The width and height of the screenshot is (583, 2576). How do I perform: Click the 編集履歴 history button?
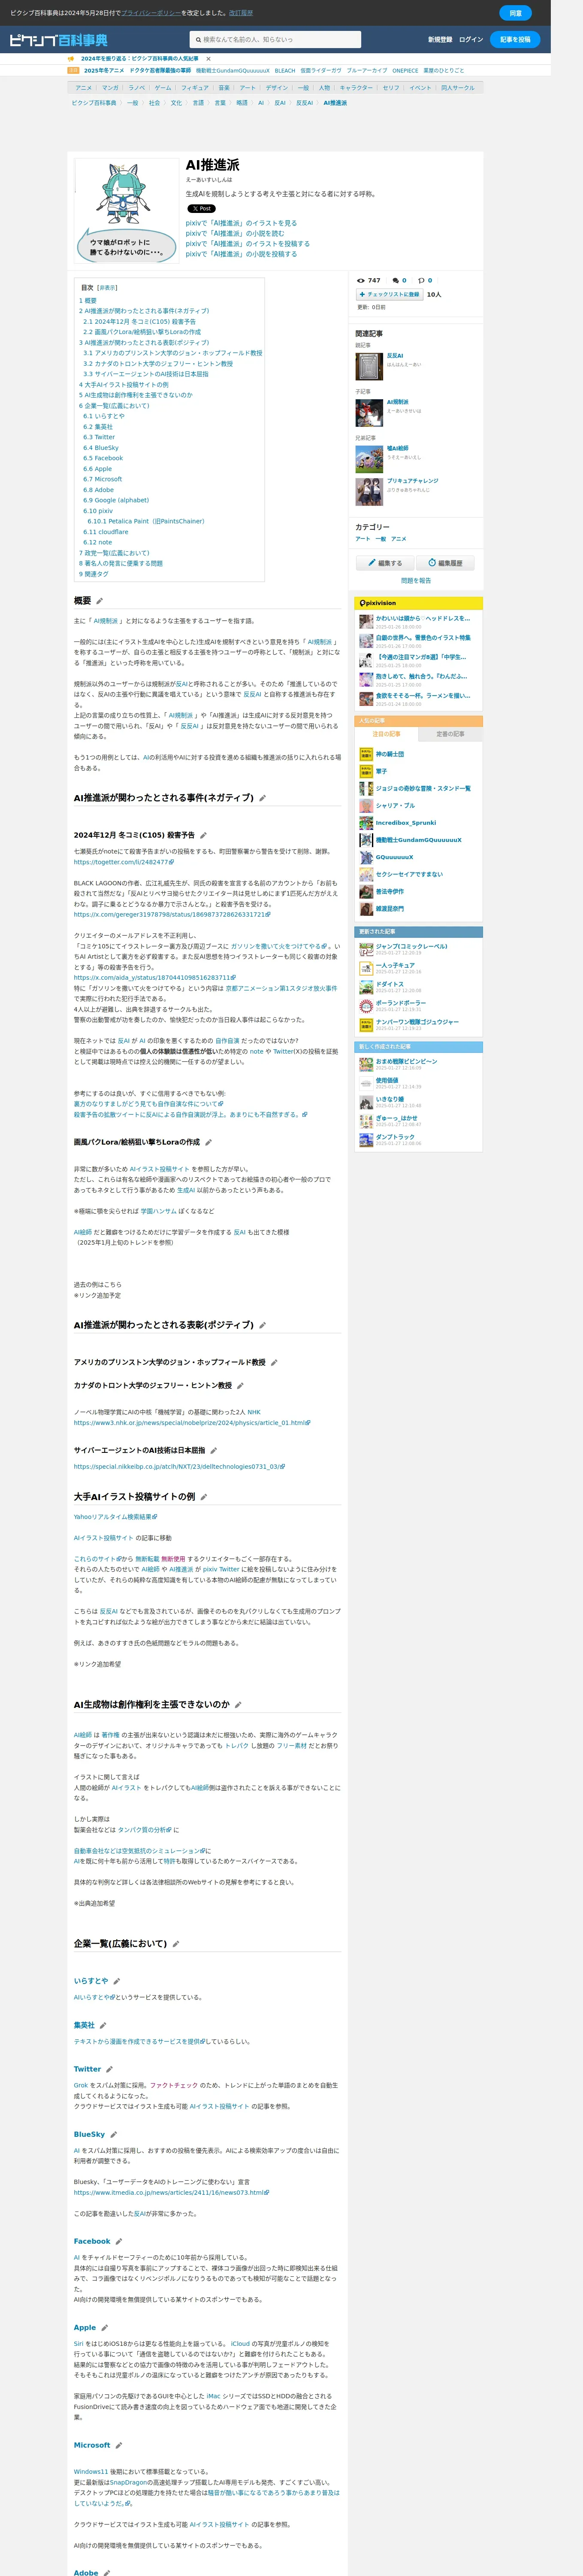pos(445,563)
